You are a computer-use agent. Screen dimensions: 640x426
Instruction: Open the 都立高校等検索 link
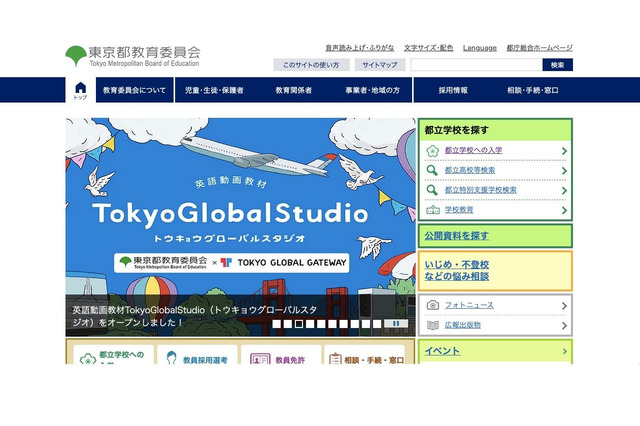click(x=470, y=170)
